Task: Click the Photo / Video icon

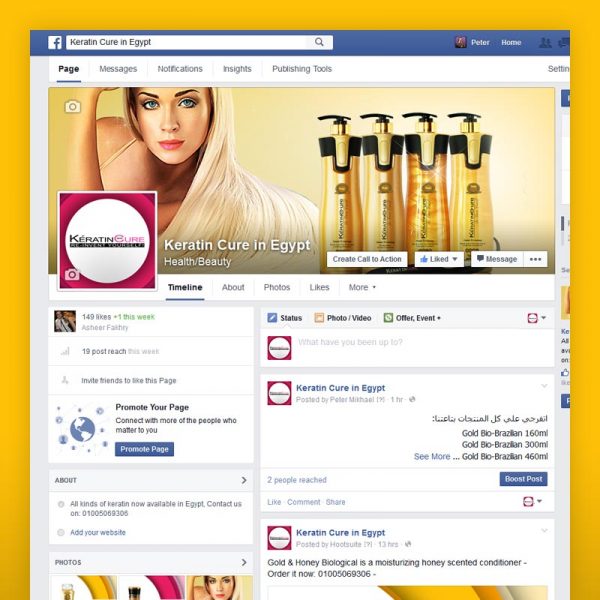Action: coord(319,318)
